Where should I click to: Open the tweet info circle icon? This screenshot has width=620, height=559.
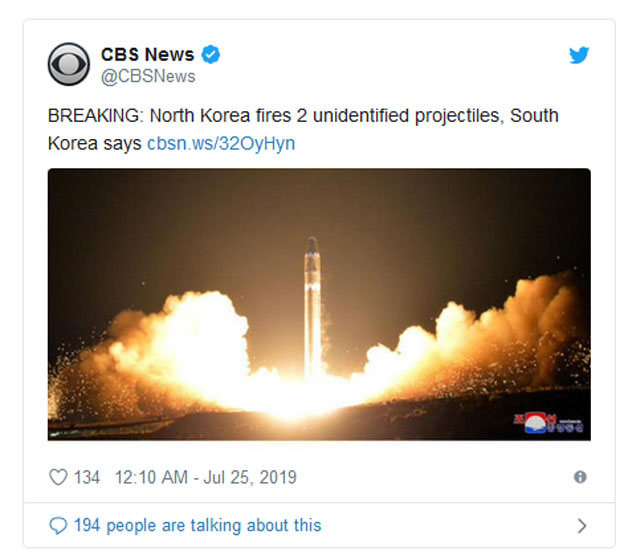(x=580, y=477)
